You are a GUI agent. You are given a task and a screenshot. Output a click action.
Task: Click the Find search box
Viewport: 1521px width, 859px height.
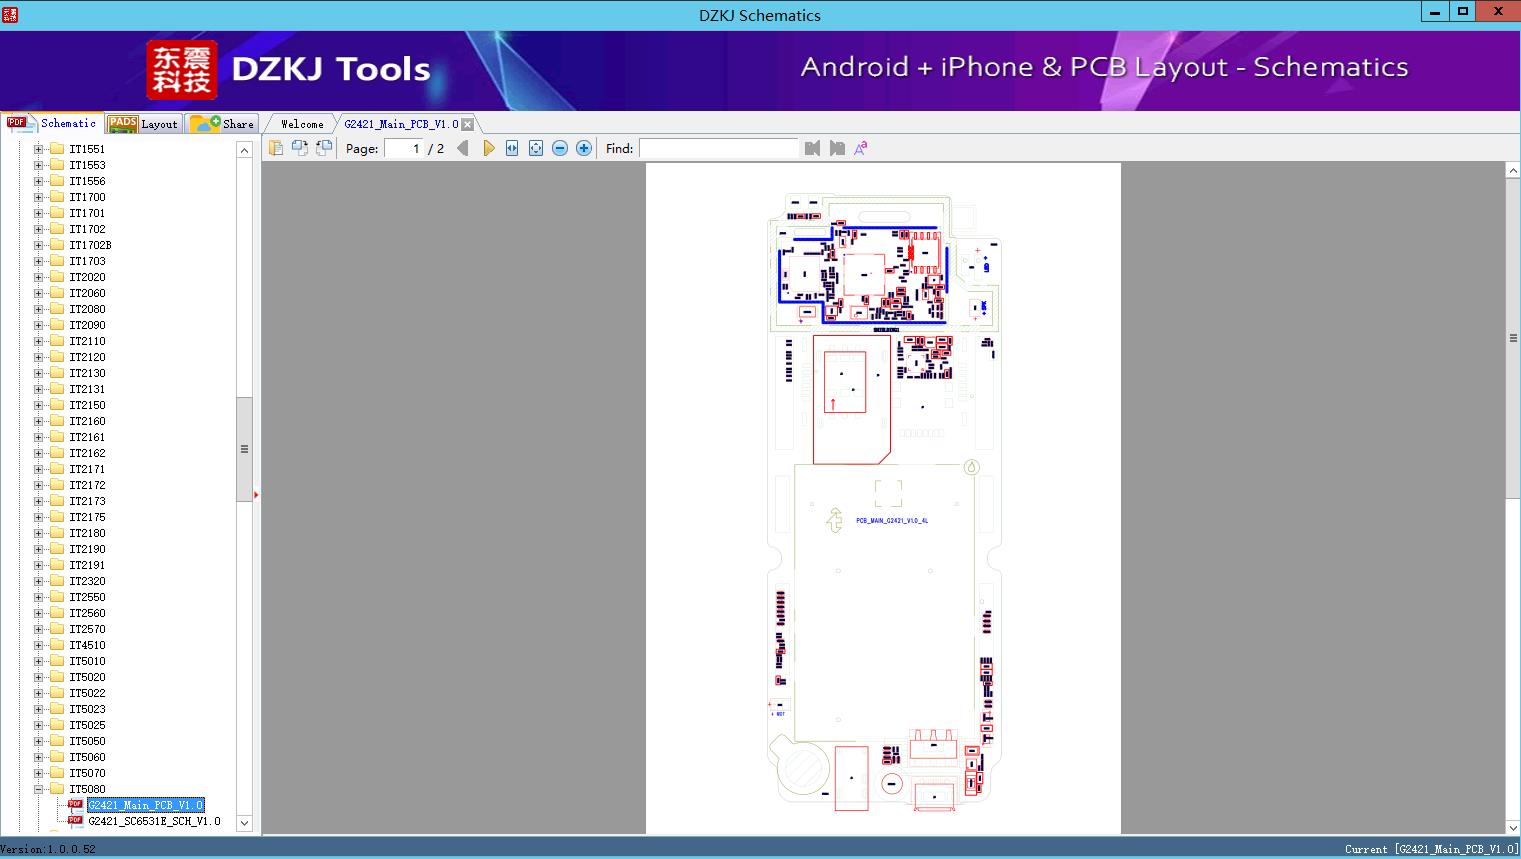pos(719,148)
